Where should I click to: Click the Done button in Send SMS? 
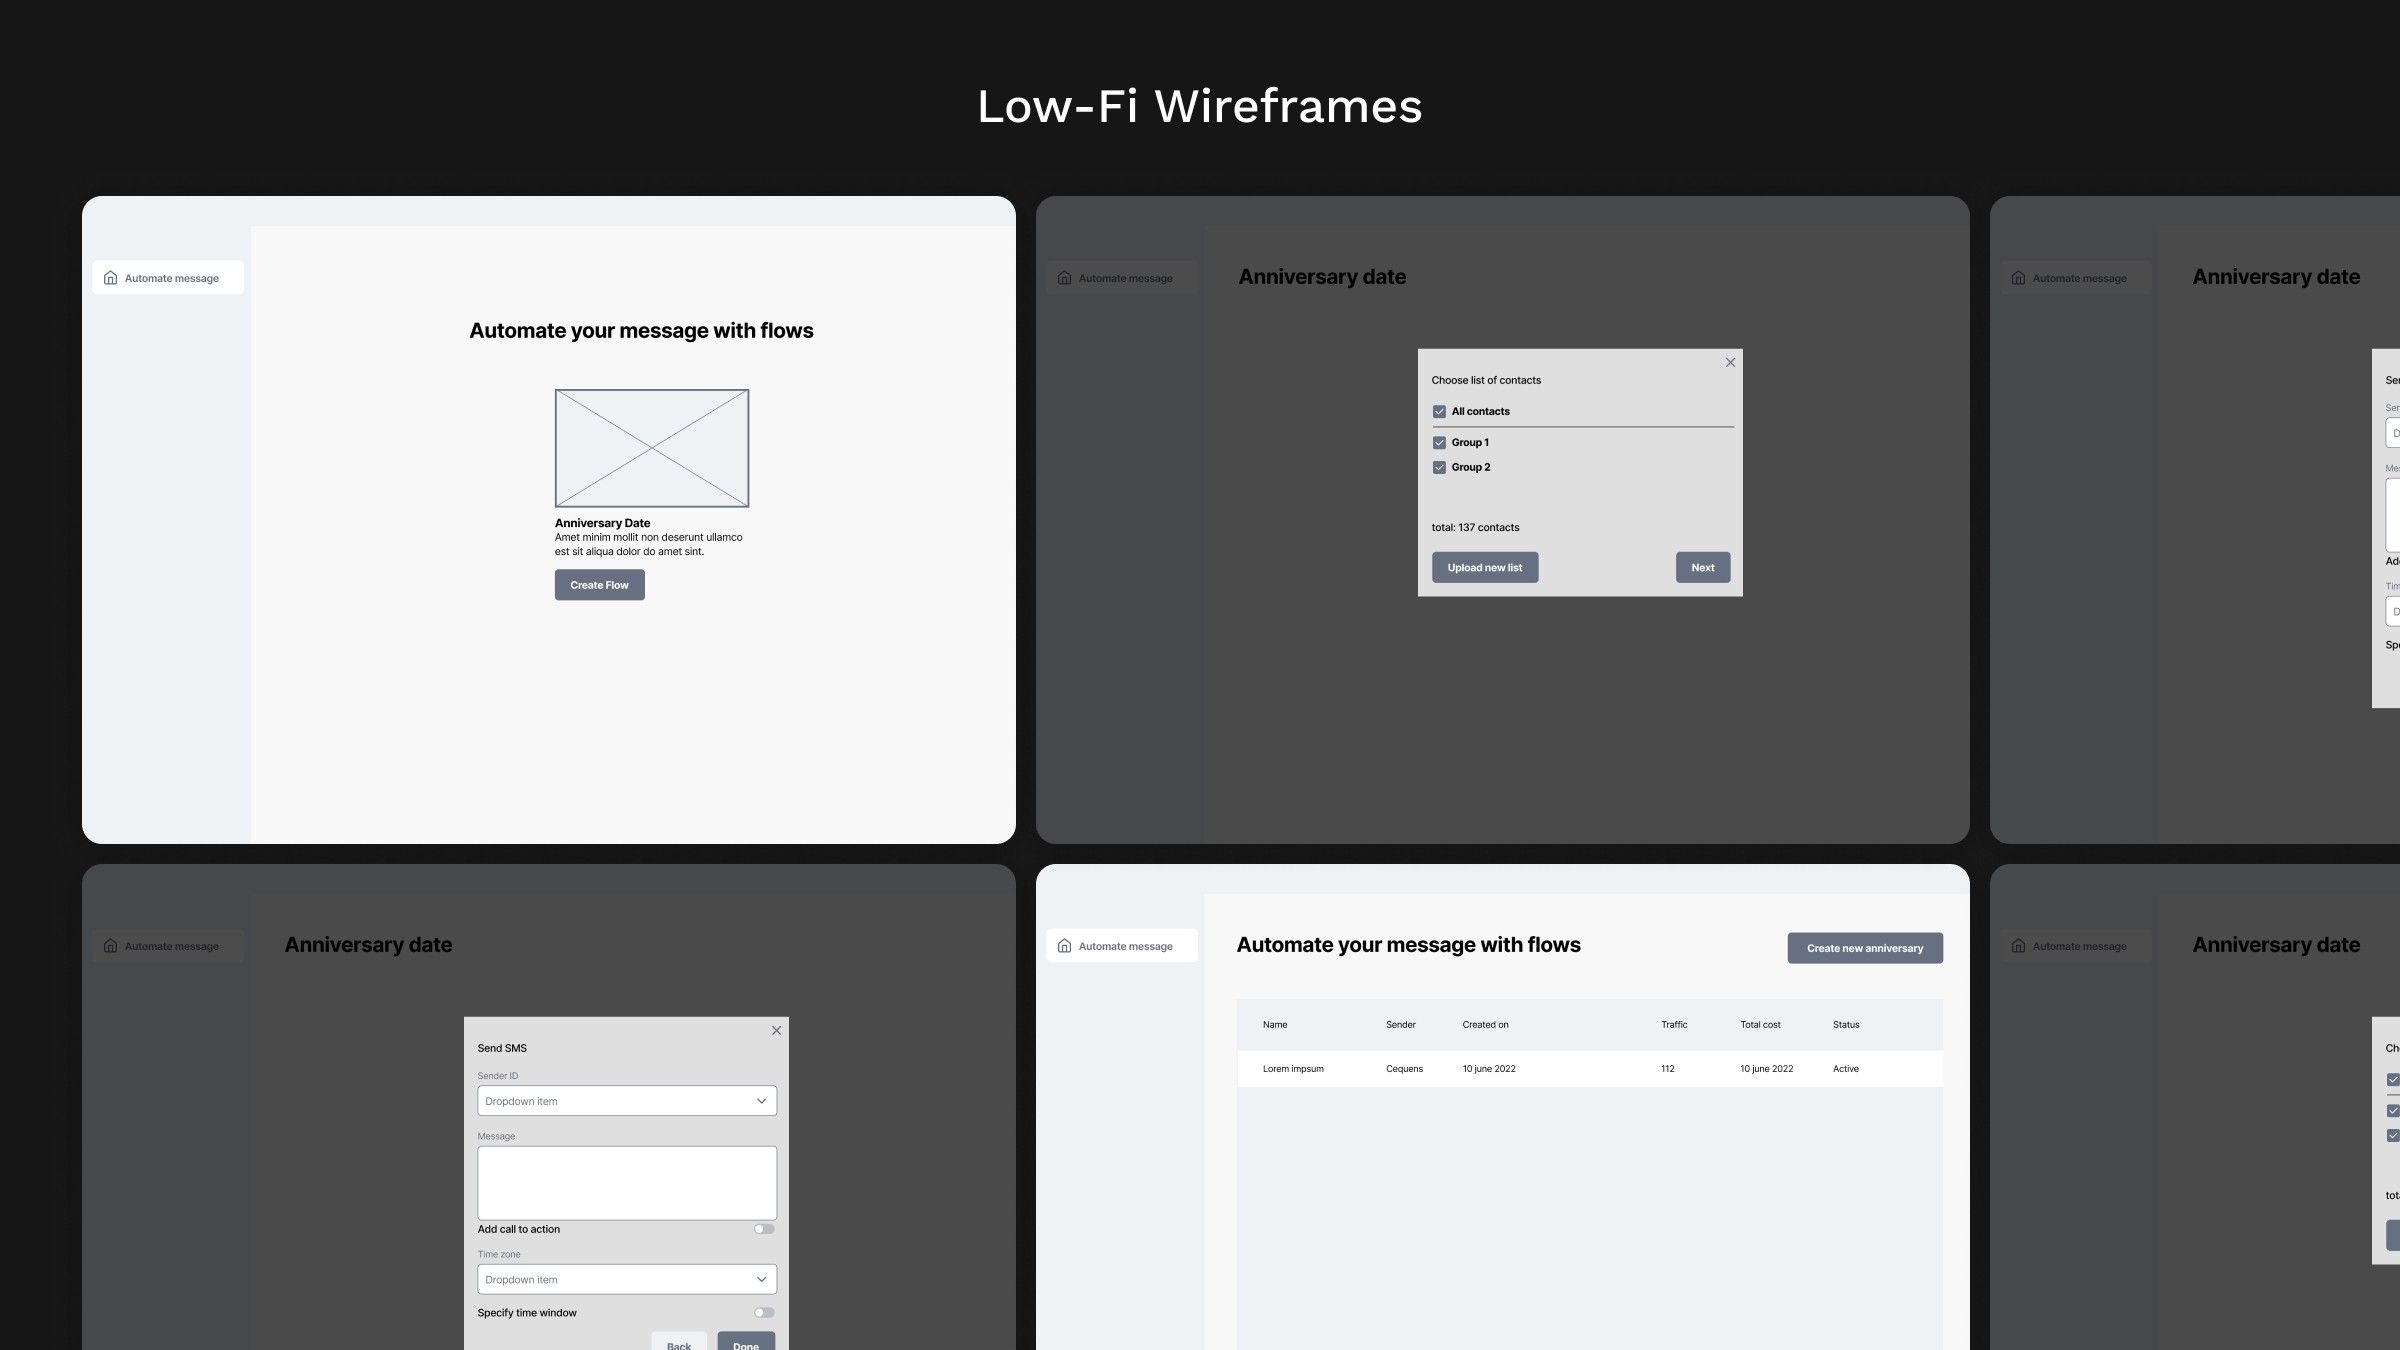[x=746, y=1341]
